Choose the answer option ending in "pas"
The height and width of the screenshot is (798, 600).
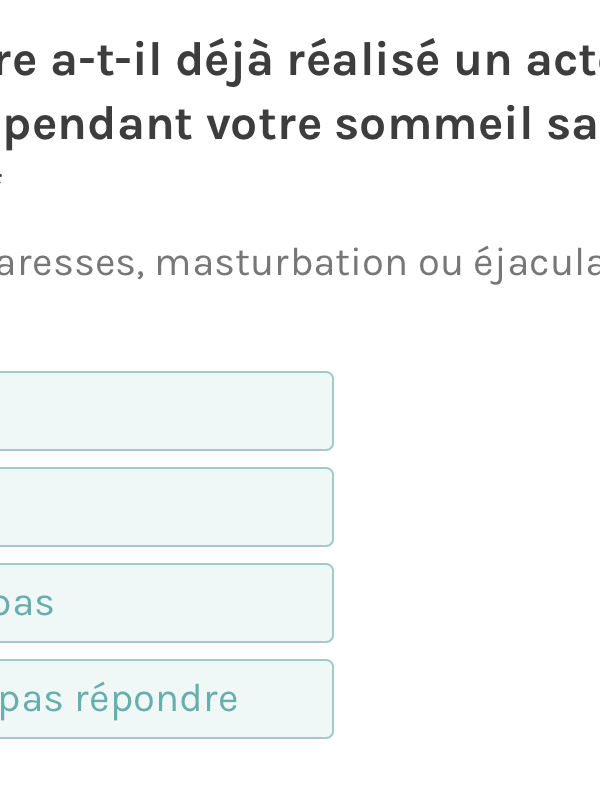[x=165, y=603]
